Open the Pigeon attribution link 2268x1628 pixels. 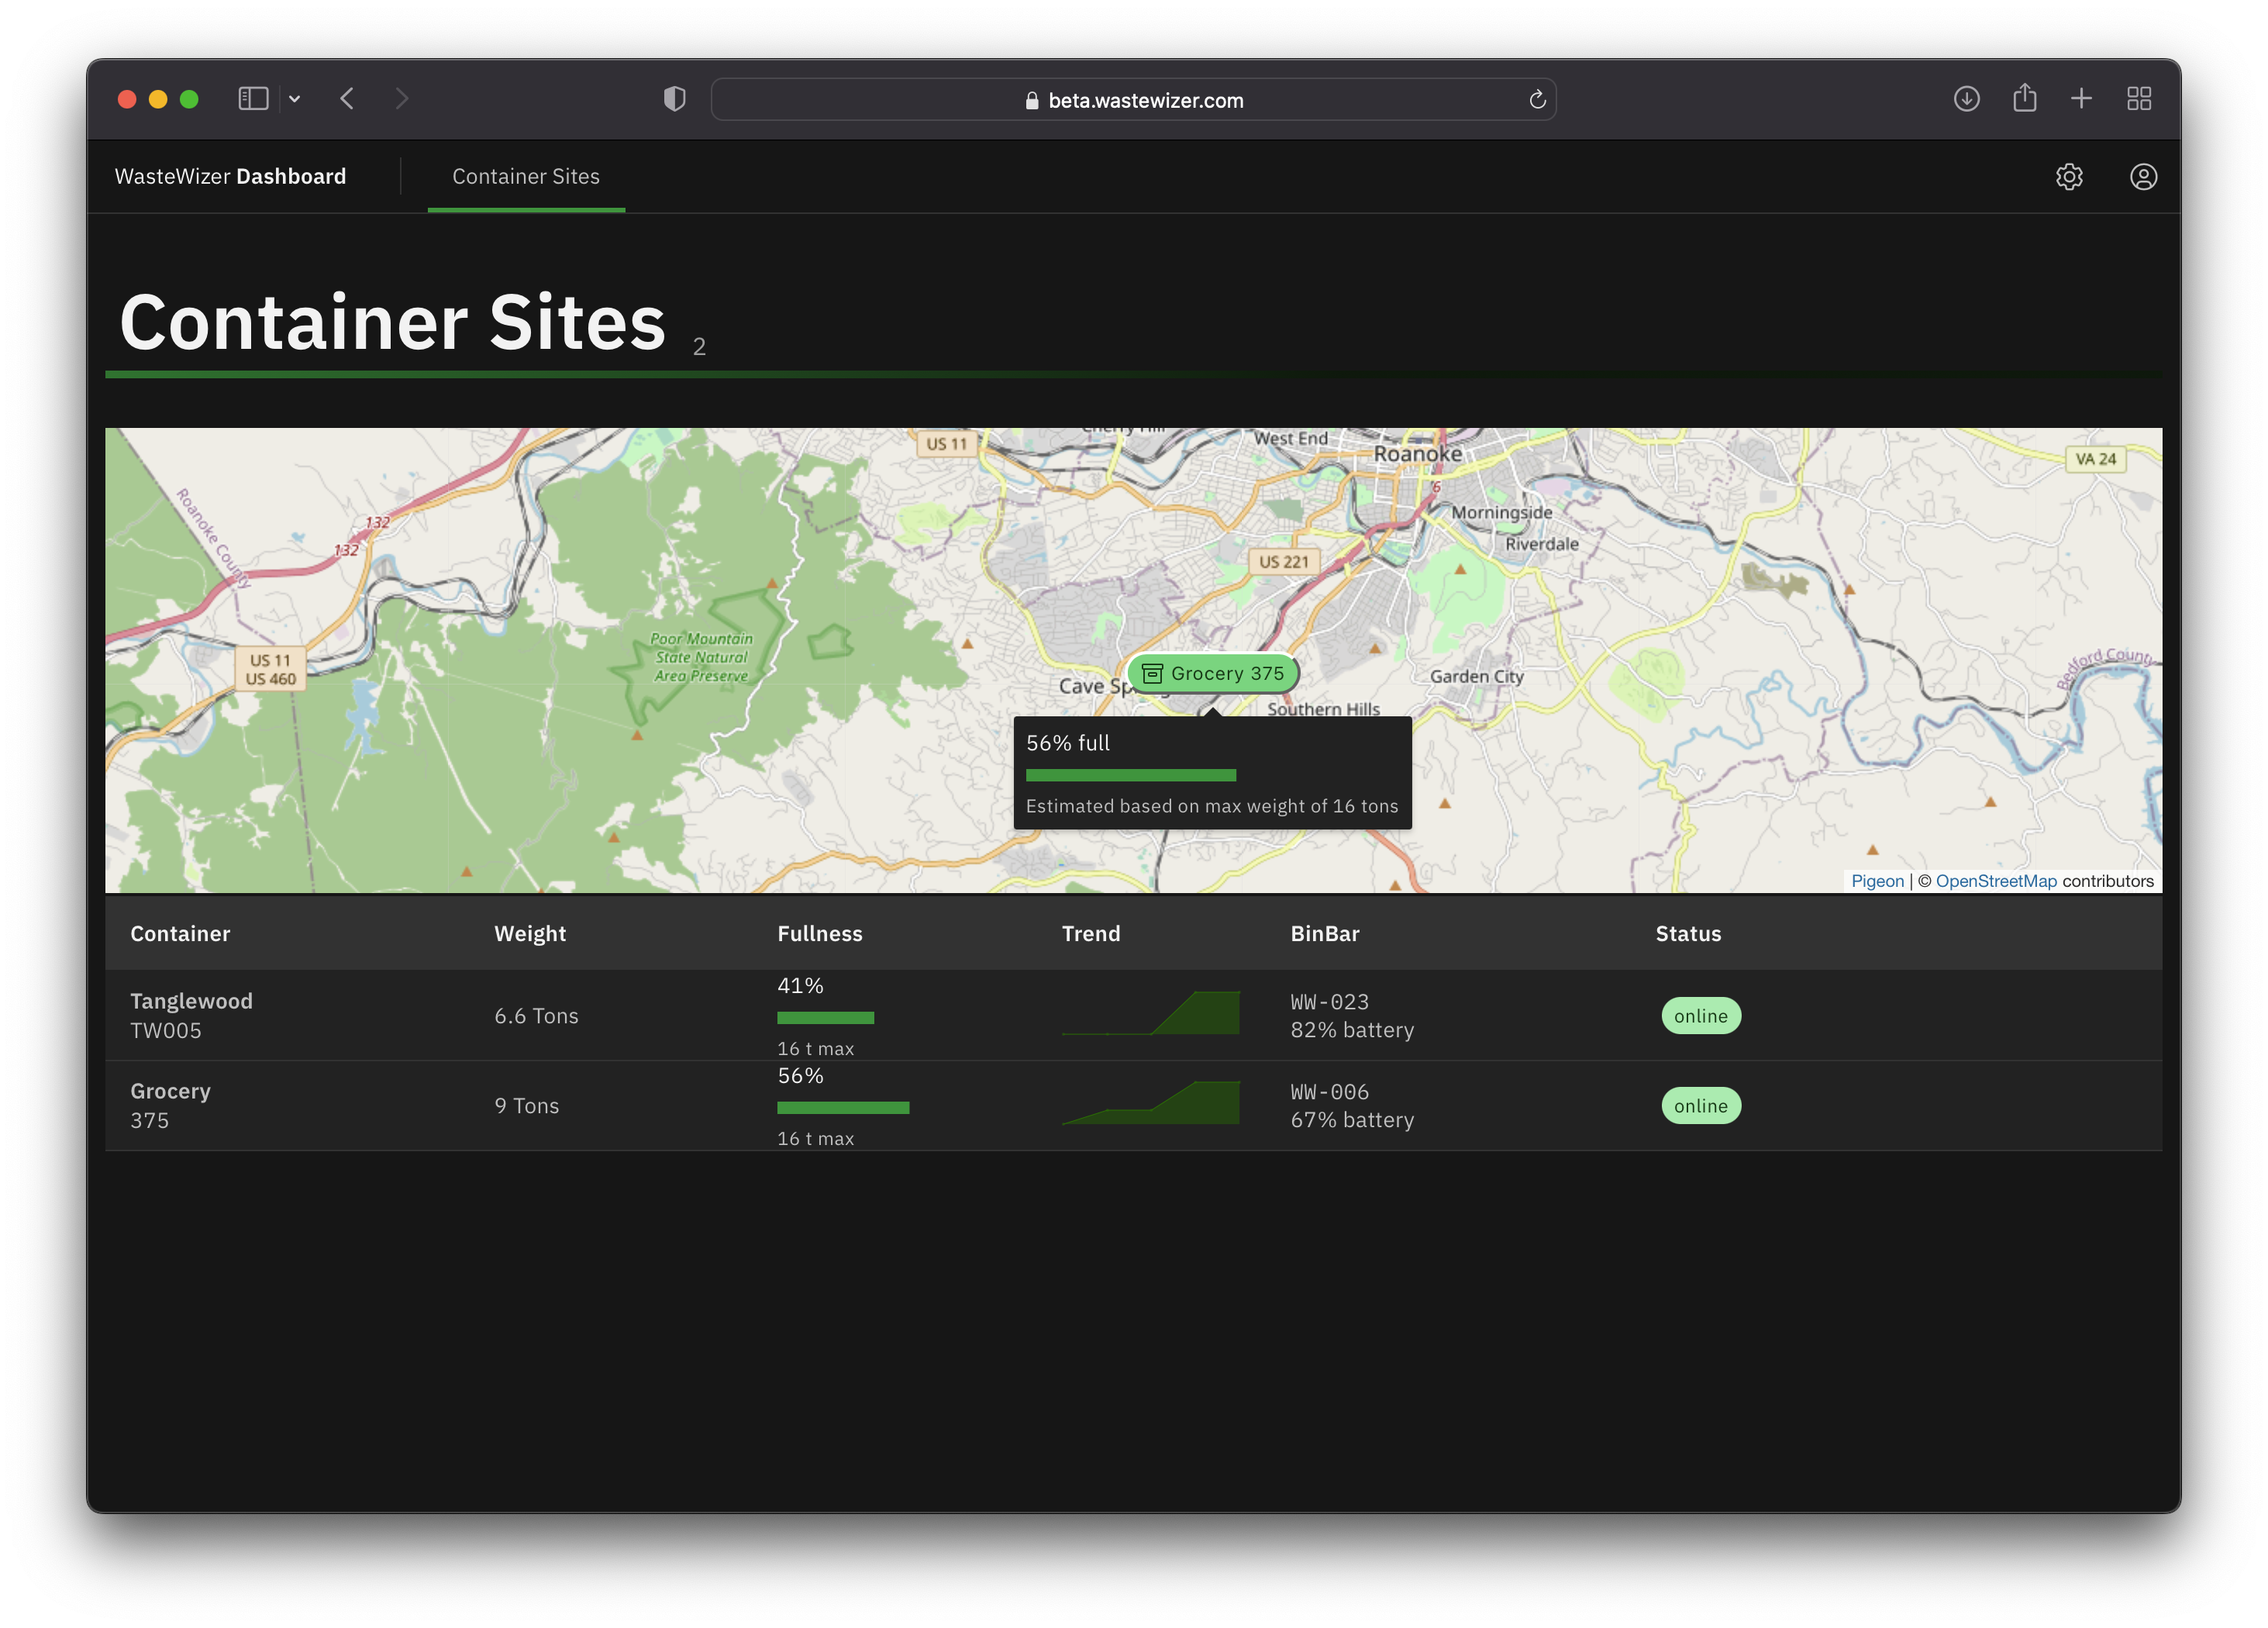click(x=1877, y=881)
